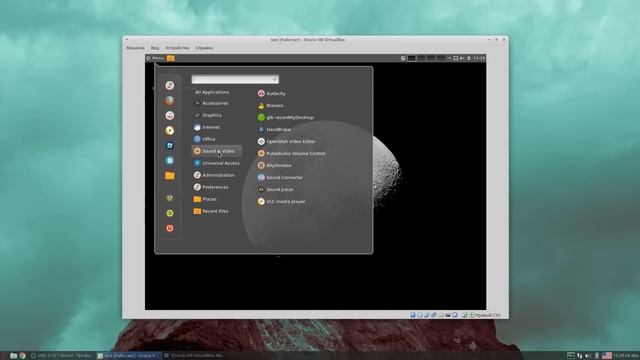Click the green logout icon in favorites

(x=170, y=213)
